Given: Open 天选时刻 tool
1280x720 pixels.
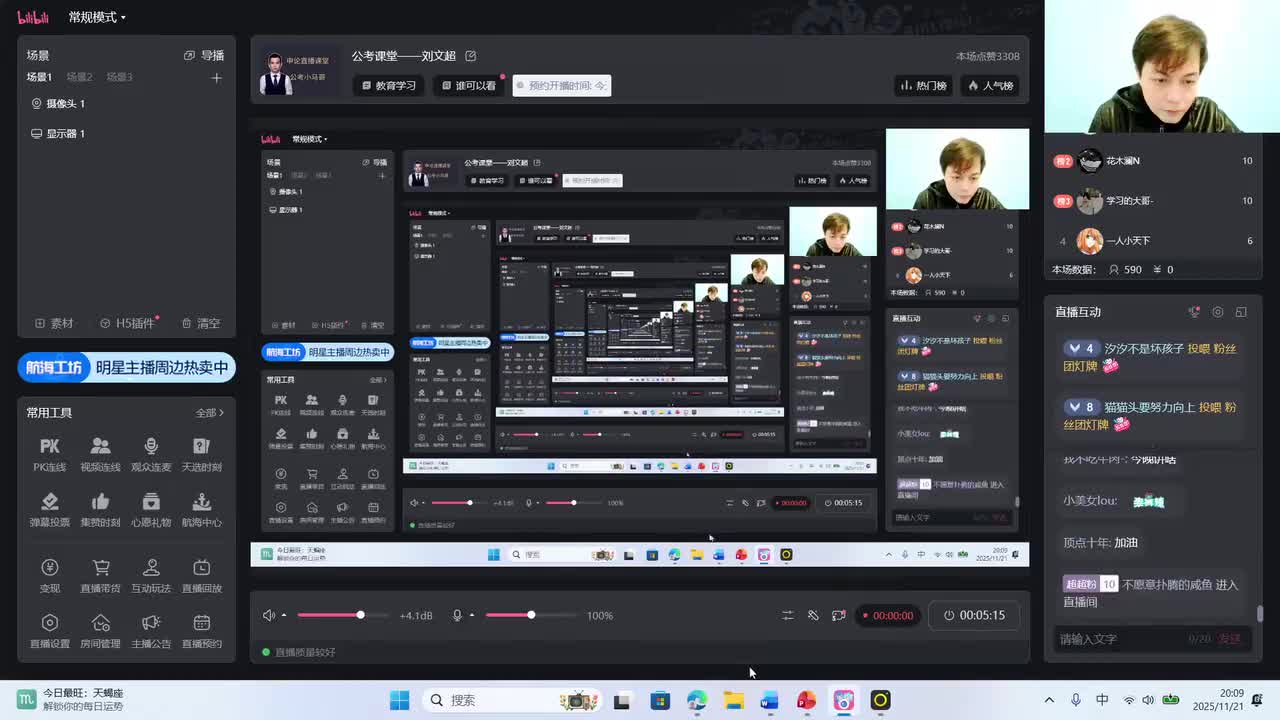Looking at the screenshot, I should pyautogui.click(x=202, y=454).
